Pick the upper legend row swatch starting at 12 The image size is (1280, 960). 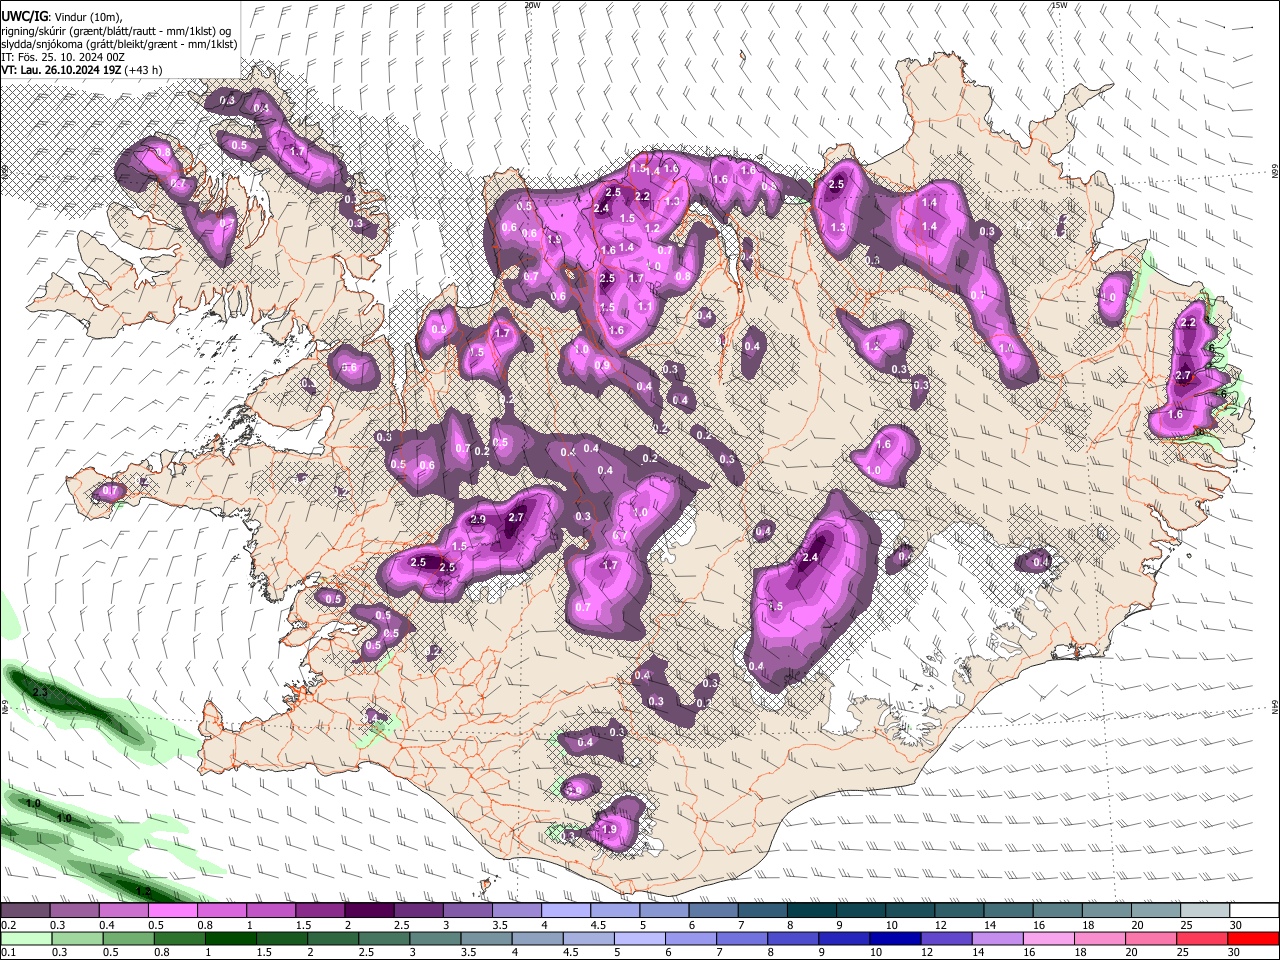click(x=959, y=910)
